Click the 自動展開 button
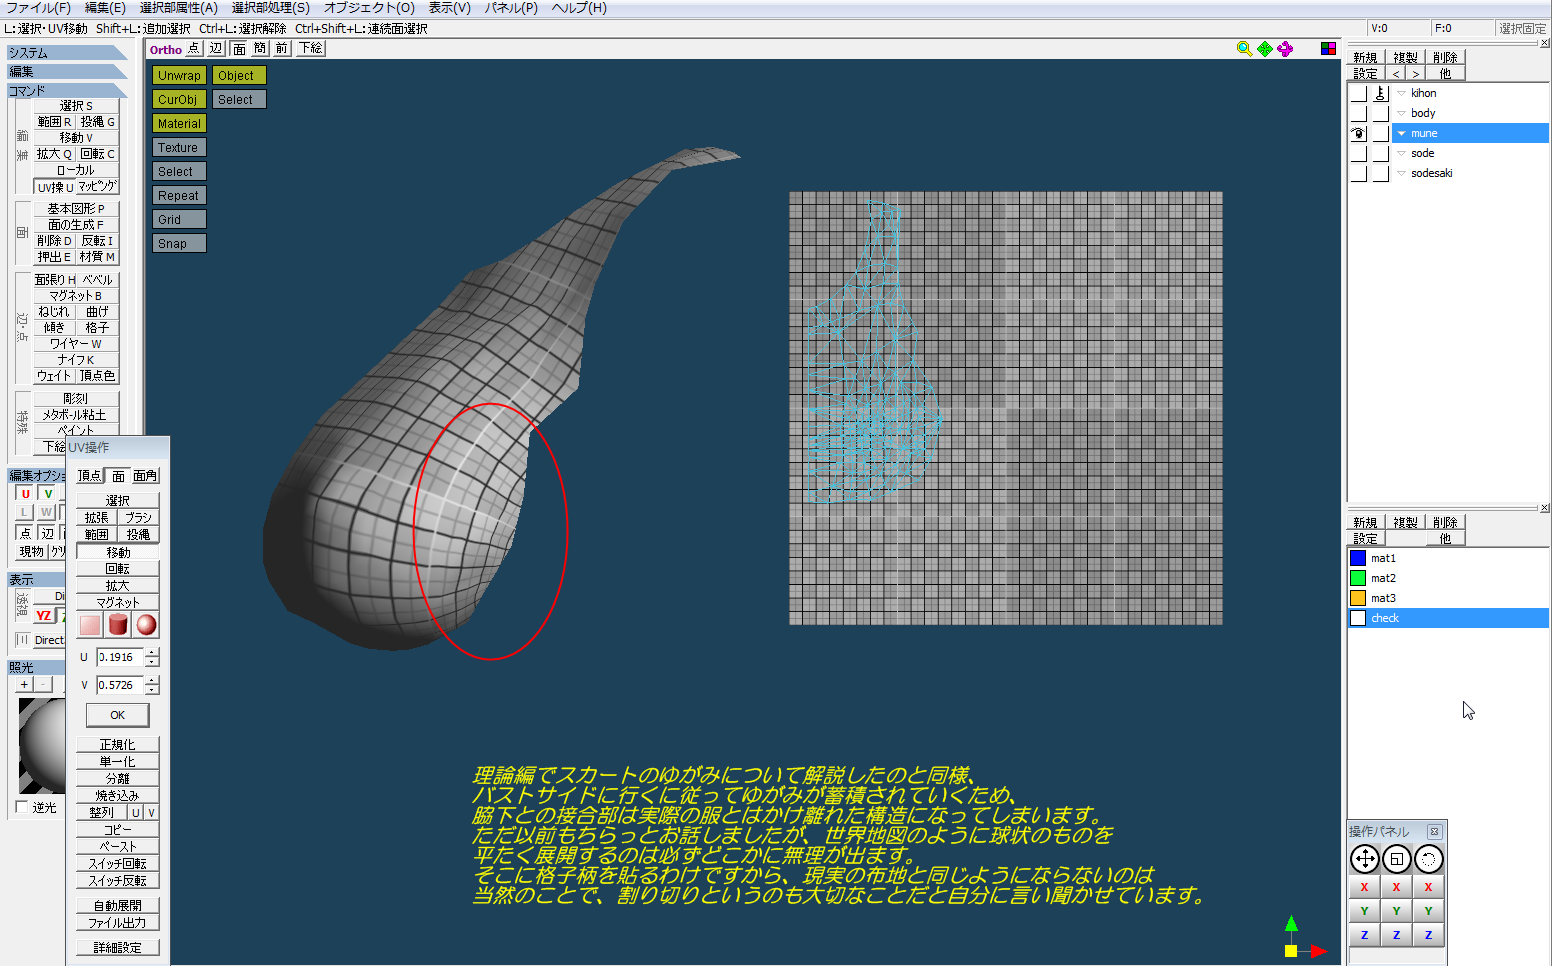Image resolution: width=1552 pixels, height=966 pixels. pos(117,905)
